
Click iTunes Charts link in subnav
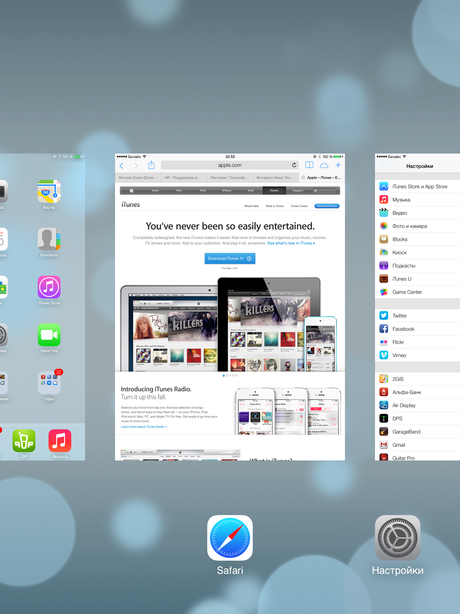(x=299, y=206)
